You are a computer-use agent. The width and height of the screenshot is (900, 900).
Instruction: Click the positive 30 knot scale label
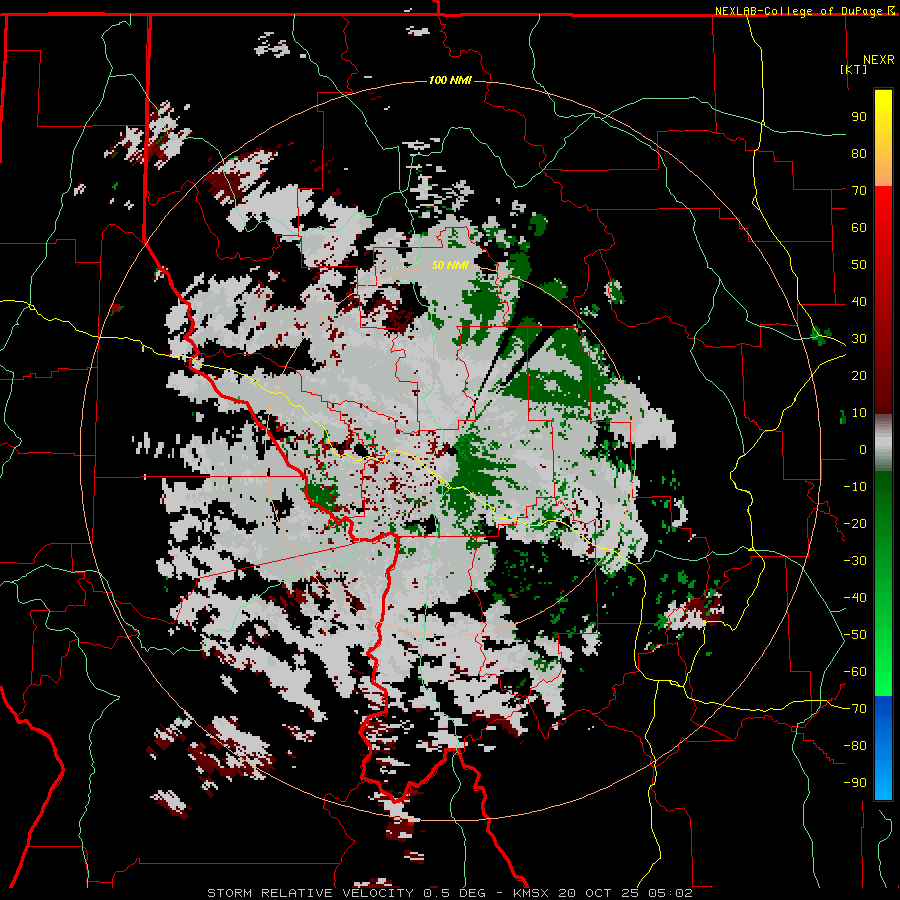(x=859, y=339)
